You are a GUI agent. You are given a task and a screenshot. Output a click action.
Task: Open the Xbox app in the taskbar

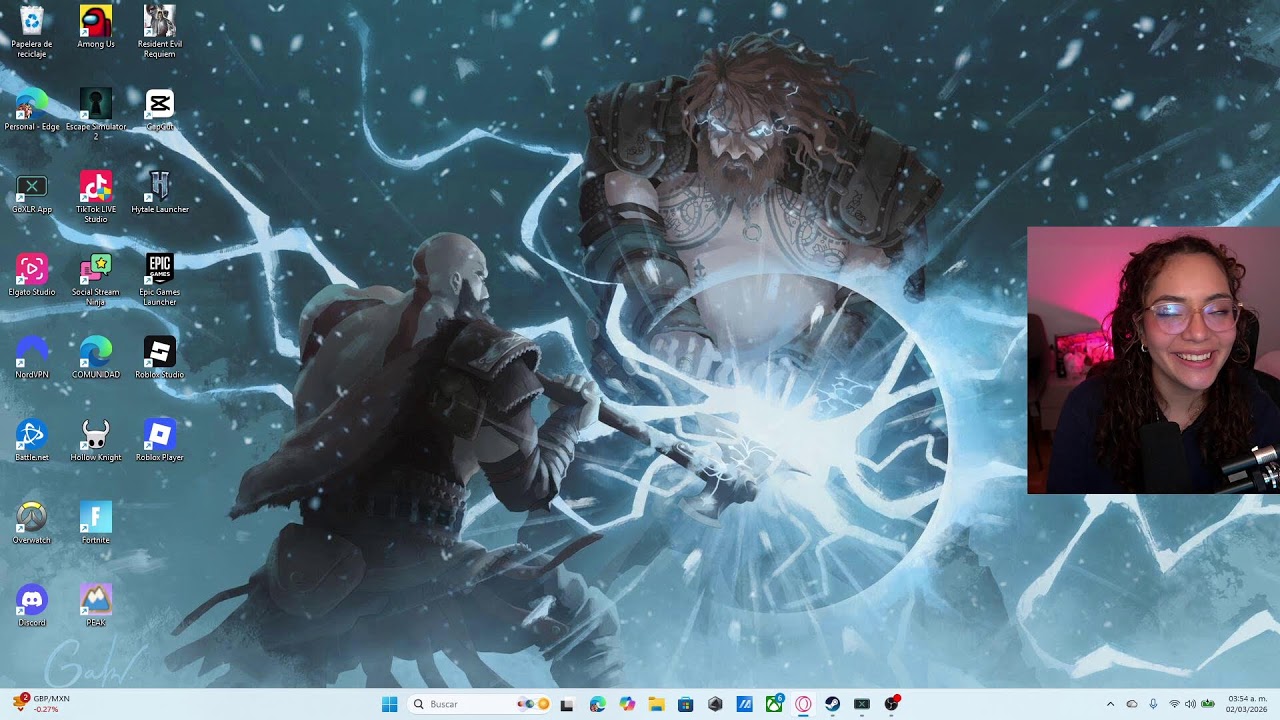tap(774, 704)
